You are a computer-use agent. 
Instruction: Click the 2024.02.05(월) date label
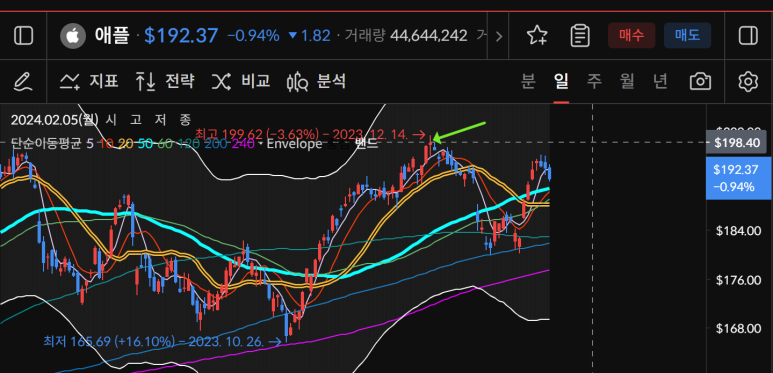(55, 120)
